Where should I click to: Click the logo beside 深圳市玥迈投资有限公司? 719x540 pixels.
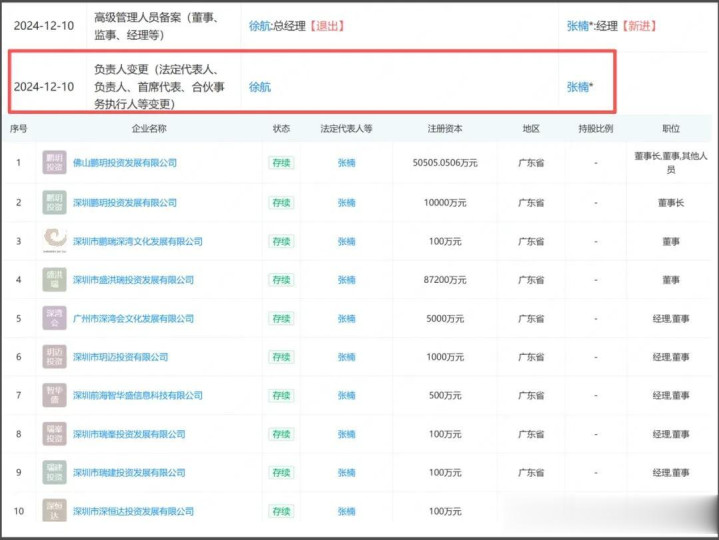pyautogui.click(x=54, y=357)
